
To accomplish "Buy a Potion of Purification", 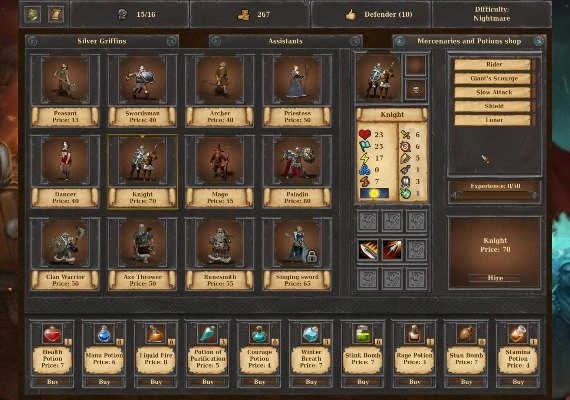I will coord(208,382).
